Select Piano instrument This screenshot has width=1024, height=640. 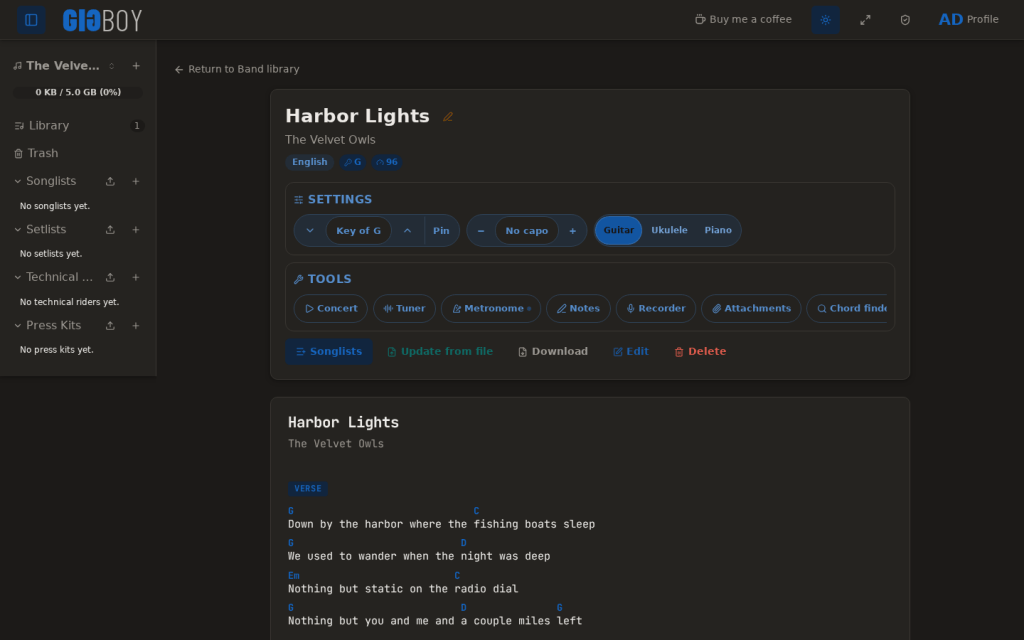pyautogui.click(x=718, y=231)
